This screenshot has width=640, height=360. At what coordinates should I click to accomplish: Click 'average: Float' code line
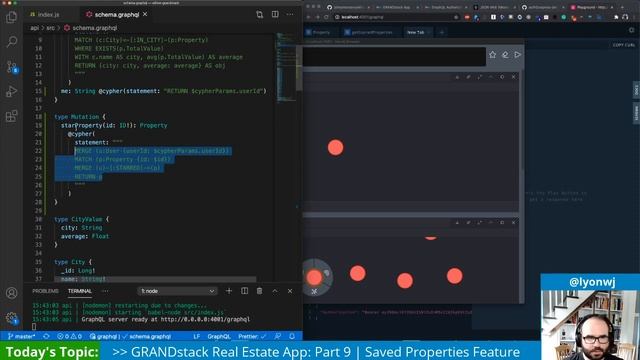85,236
